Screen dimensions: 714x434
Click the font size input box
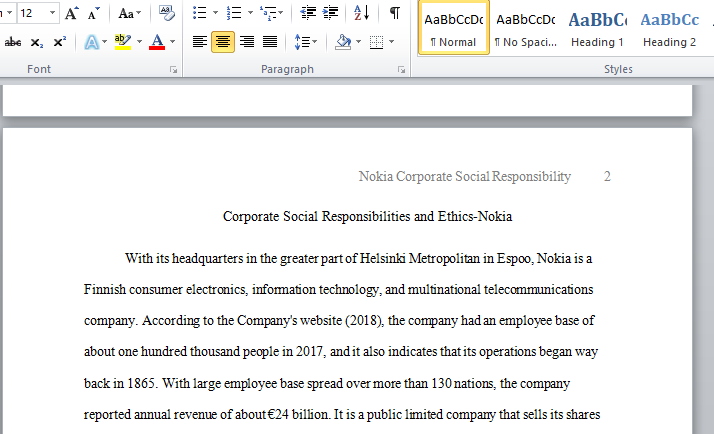pos(32,13)
